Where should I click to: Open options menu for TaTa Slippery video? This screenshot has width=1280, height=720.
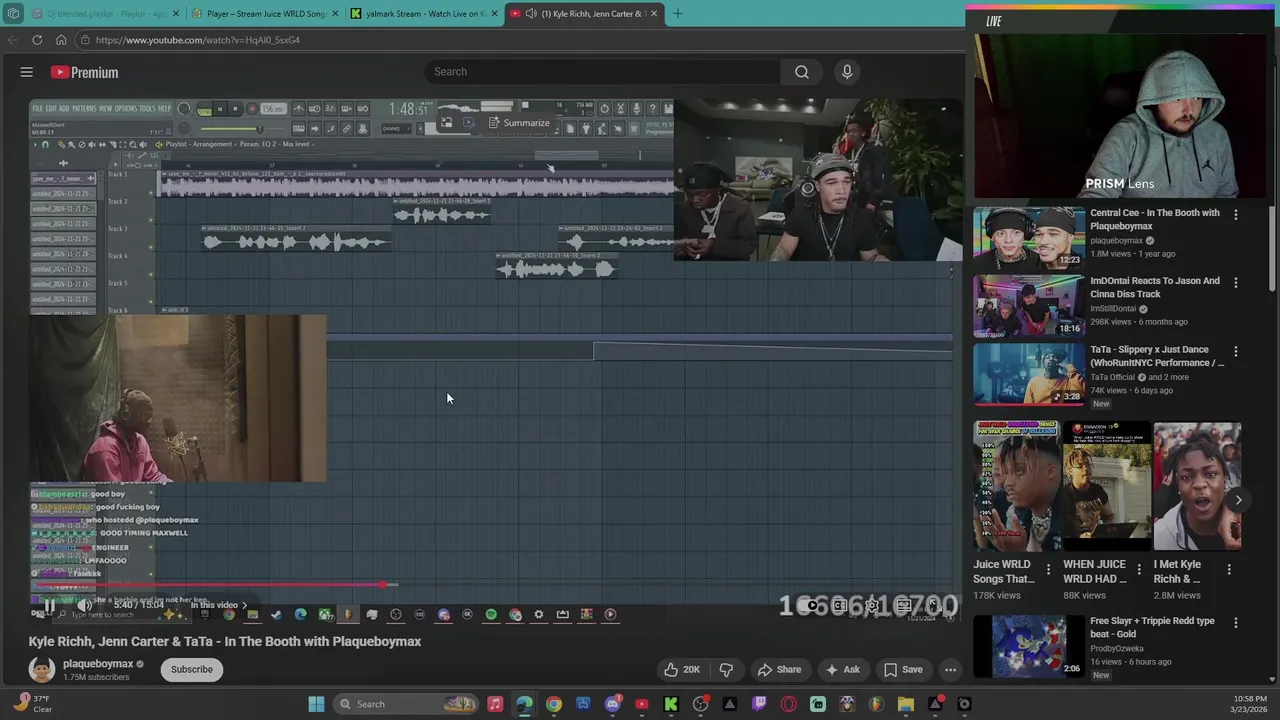point(1236,351)
